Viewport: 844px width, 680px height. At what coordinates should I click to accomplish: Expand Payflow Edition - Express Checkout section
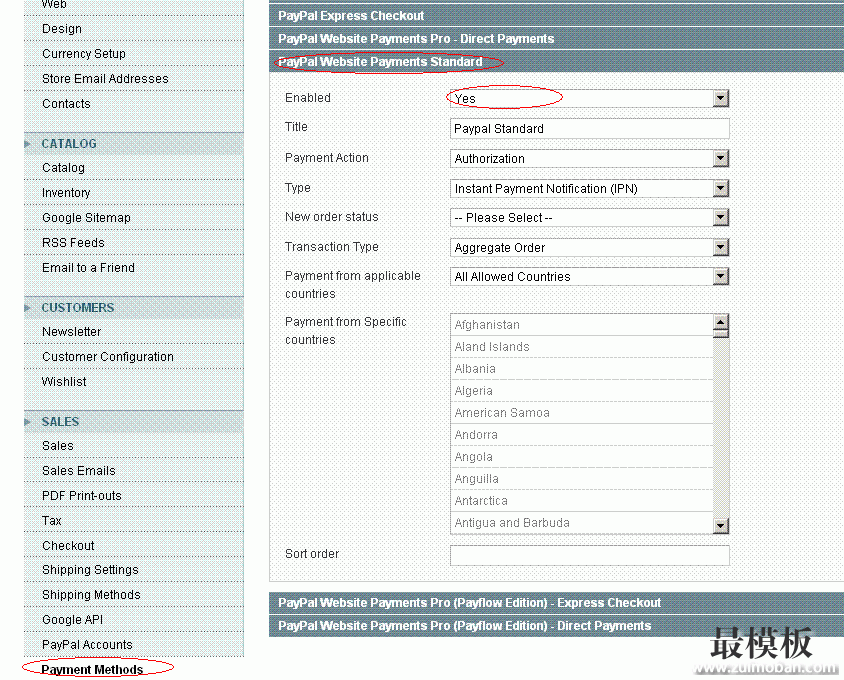point(556,603)
